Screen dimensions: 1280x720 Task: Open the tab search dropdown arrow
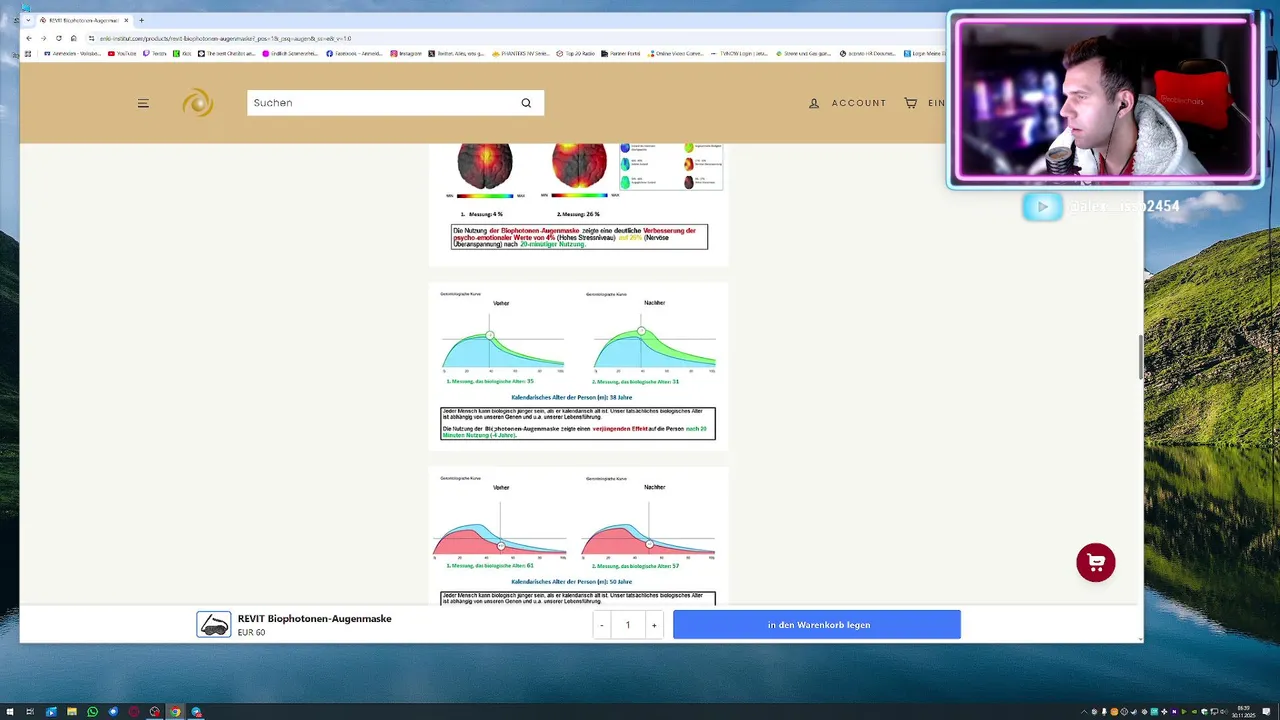[x=28, y=20]
